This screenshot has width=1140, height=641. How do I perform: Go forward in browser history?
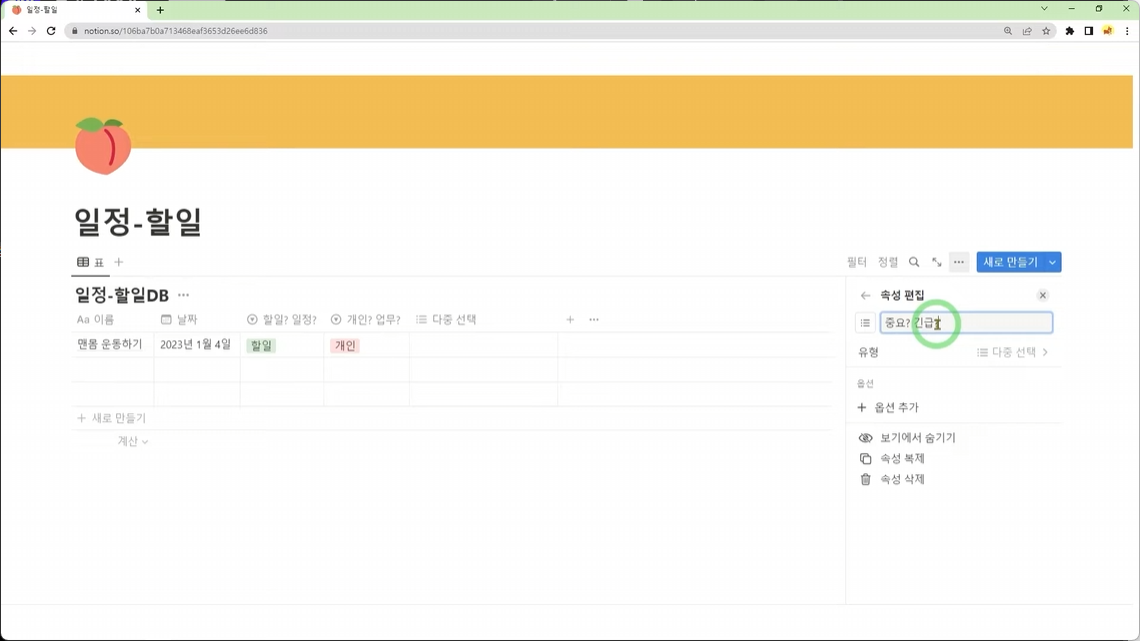32,31
